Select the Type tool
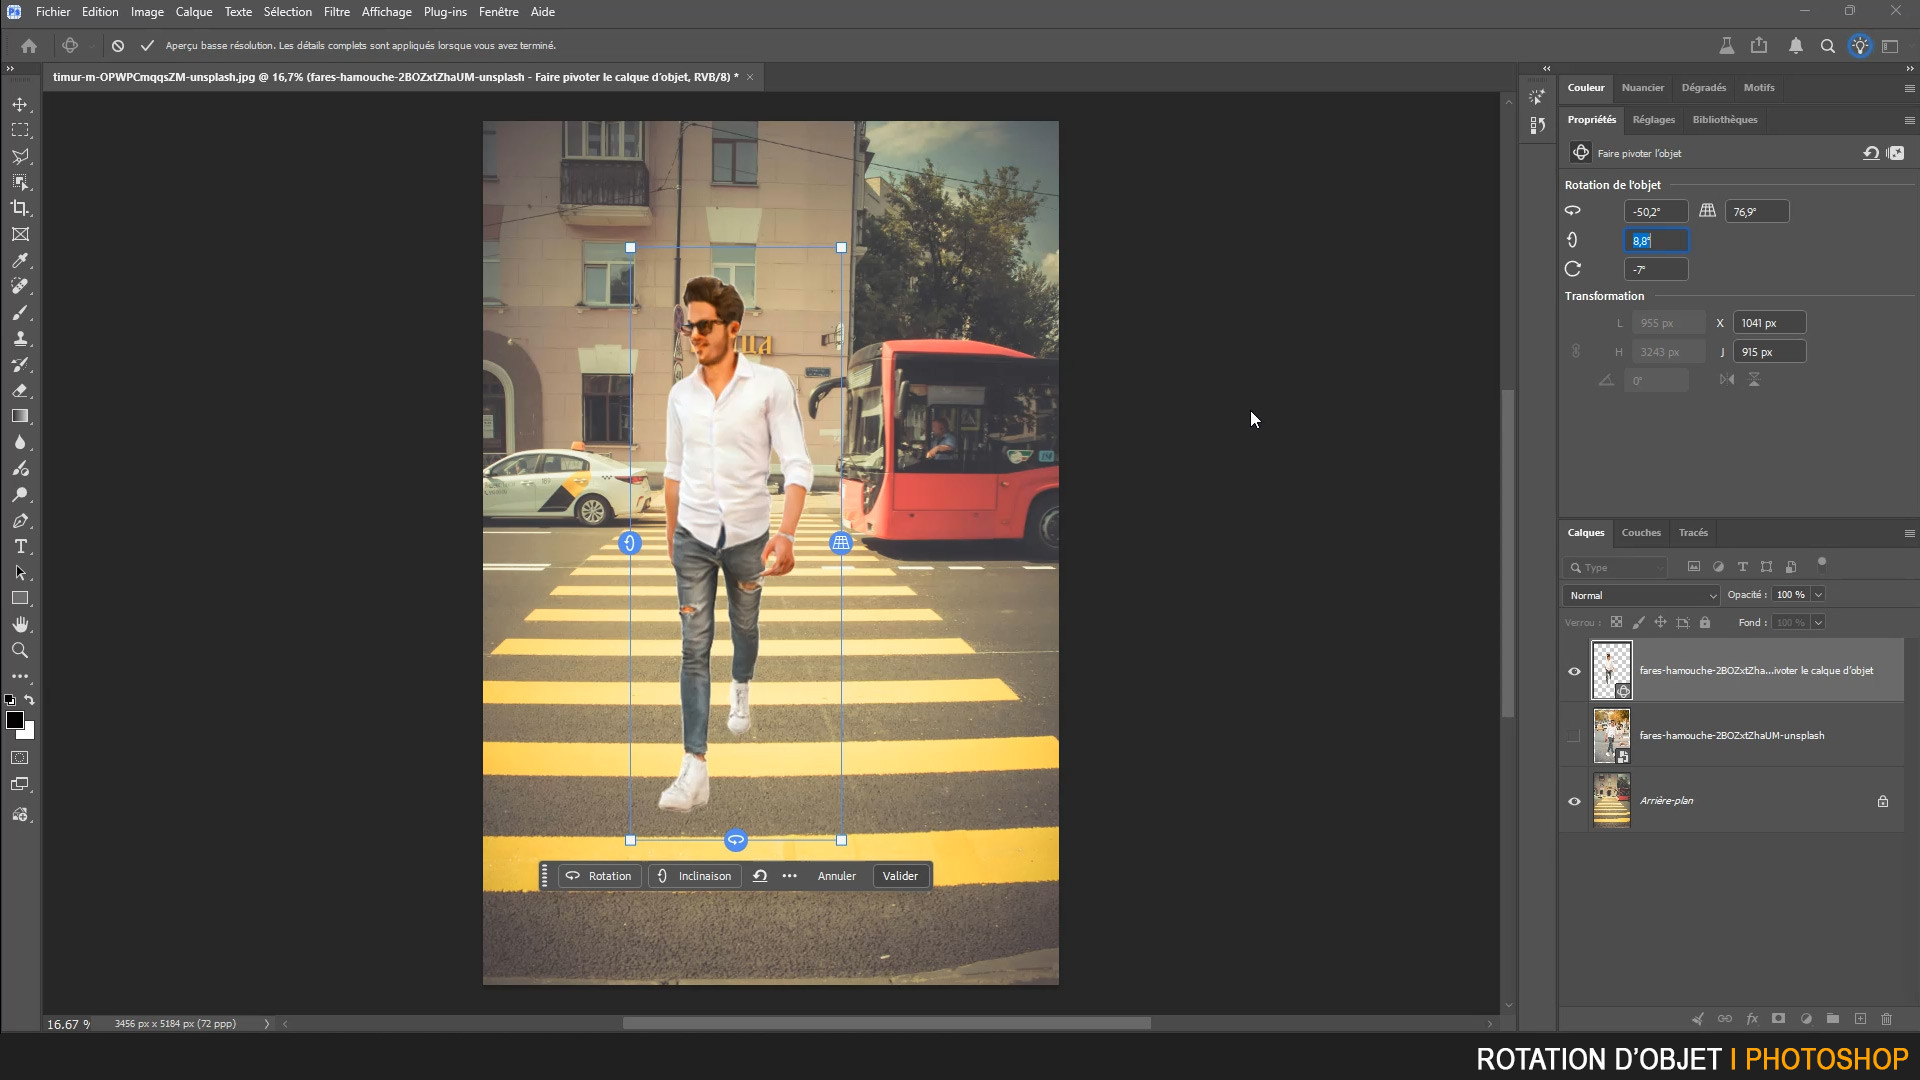Screen dimensions: 1920x1080 coord(20,547)
